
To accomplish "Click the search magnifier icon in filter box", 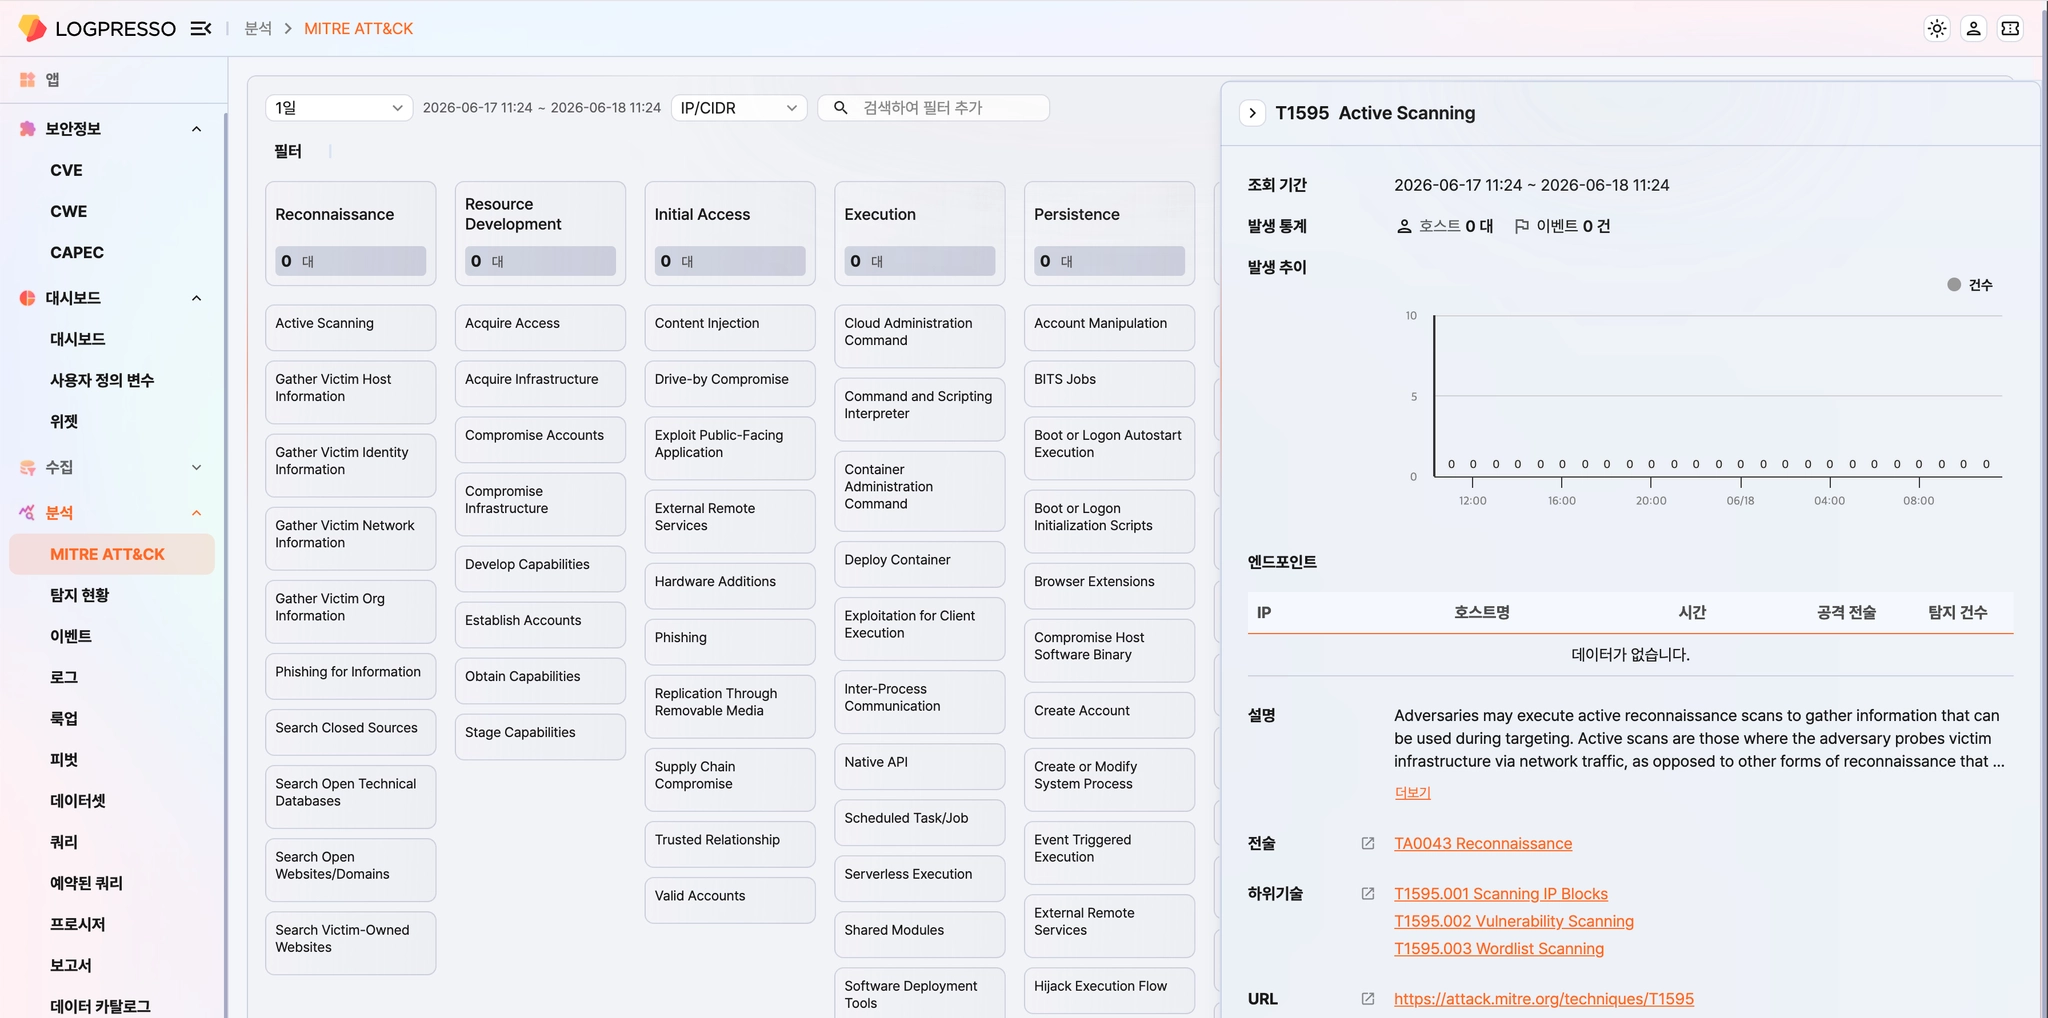I will pos(841,108).
